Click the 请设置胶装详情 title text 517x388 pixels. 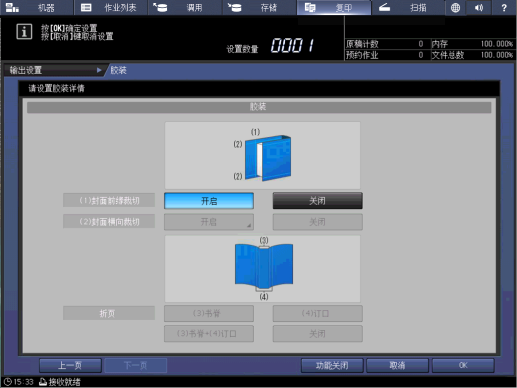(x=56, y=88)
